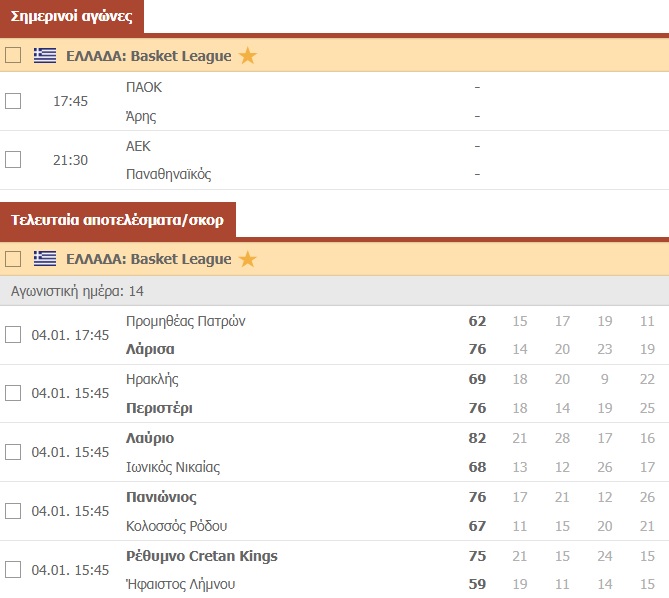Click date 04.01. 15:45 of Ηρακλής match
The image size is (669, 598).
click(70, 393)
